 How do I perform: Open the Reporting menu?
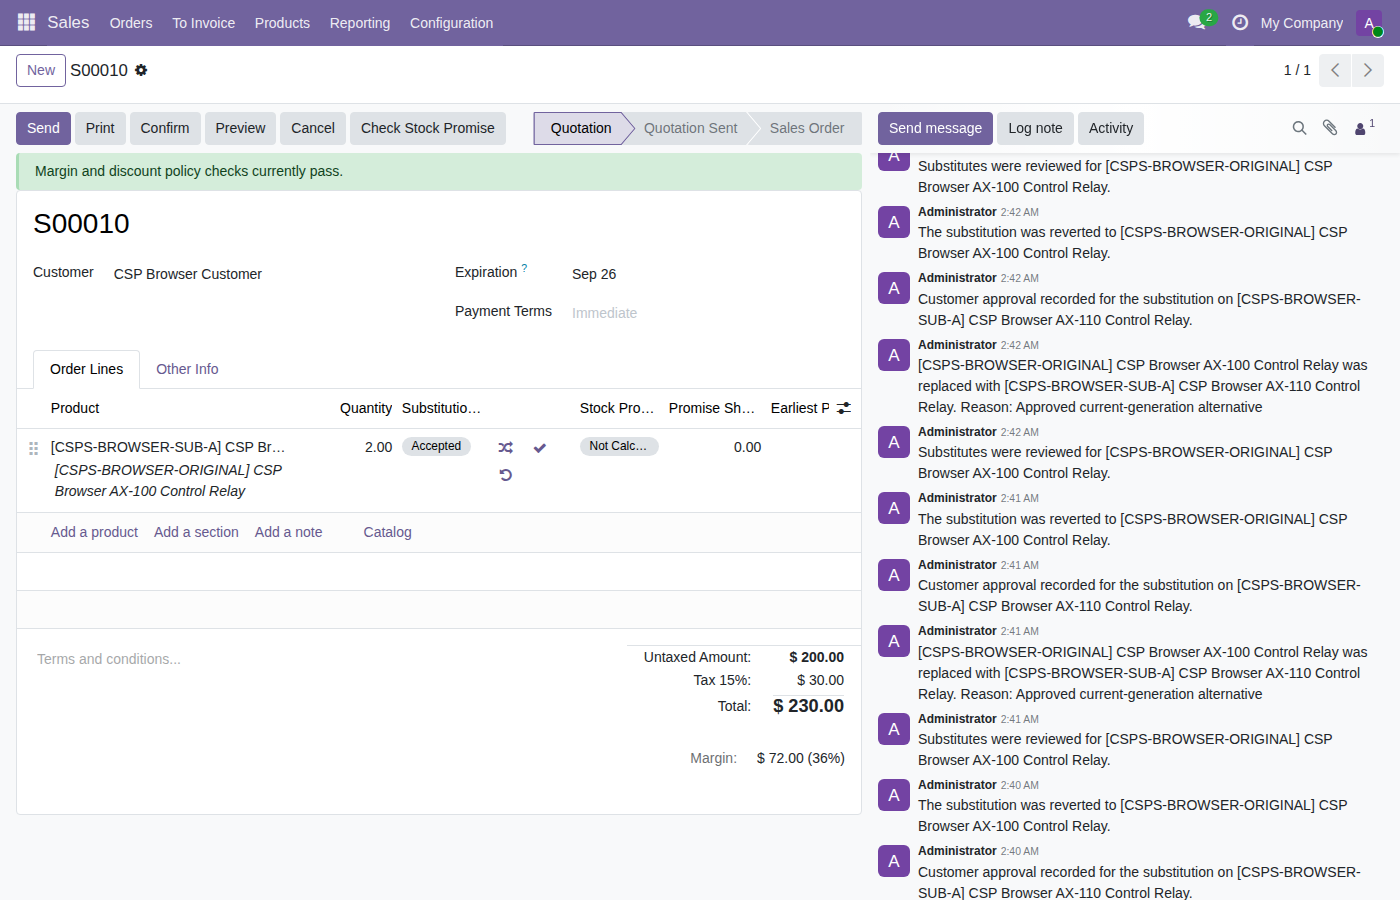[360, 23]
